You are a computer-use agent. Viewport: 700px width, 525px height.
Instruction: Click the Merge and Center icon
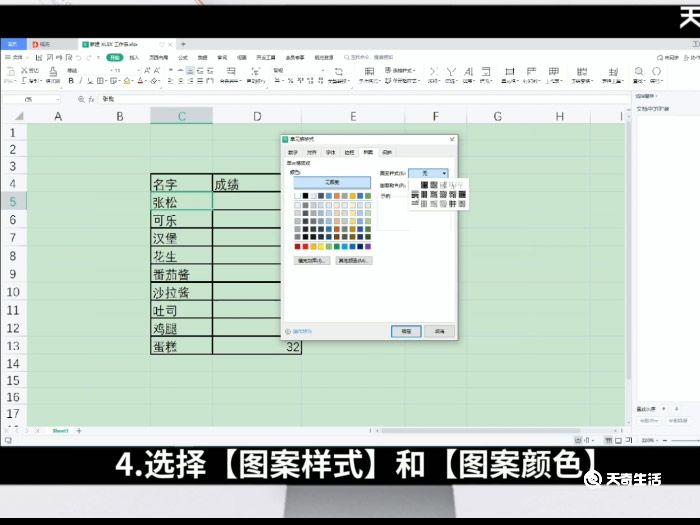click(x=231, y=71)
